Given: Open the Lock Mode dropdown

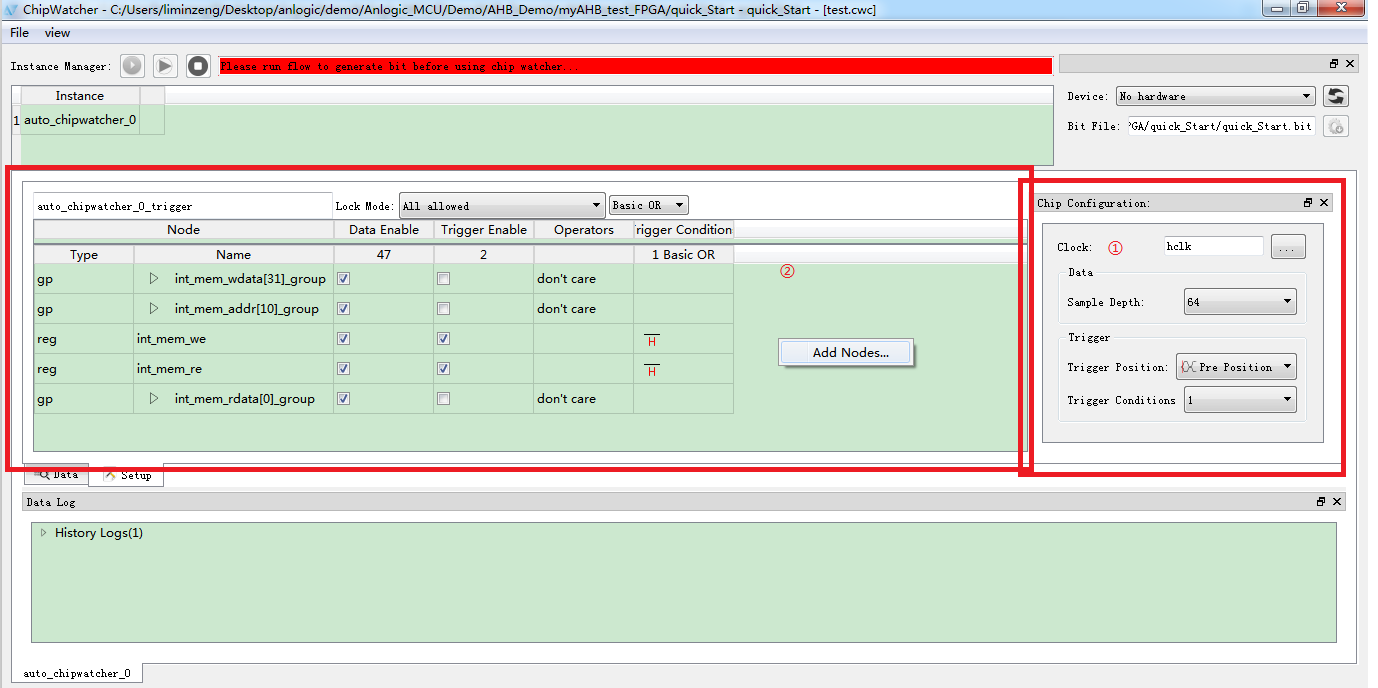Looking at the screenshot, I should 501,206.
